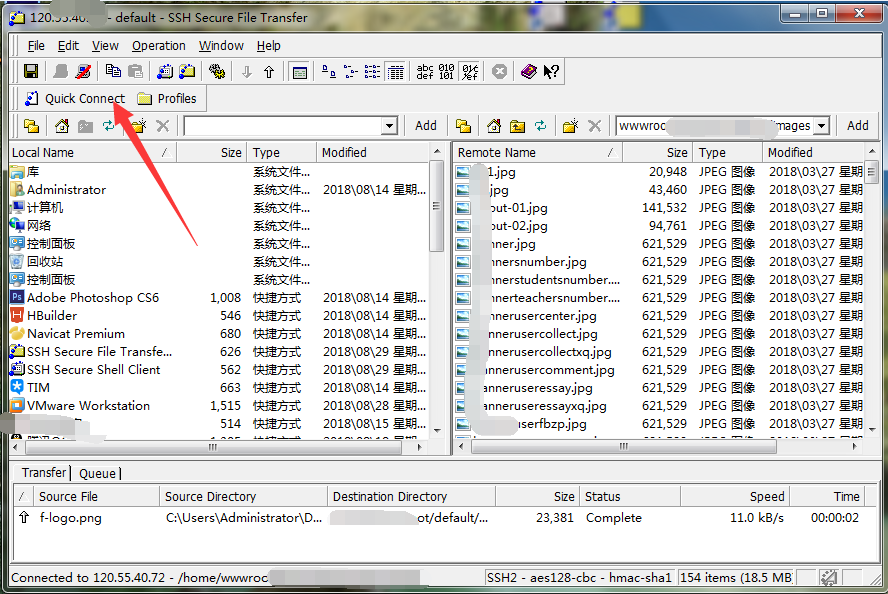Select Navicat Premium in local list
This screenshot has width=888, height=594.
(x=76, y=334)
